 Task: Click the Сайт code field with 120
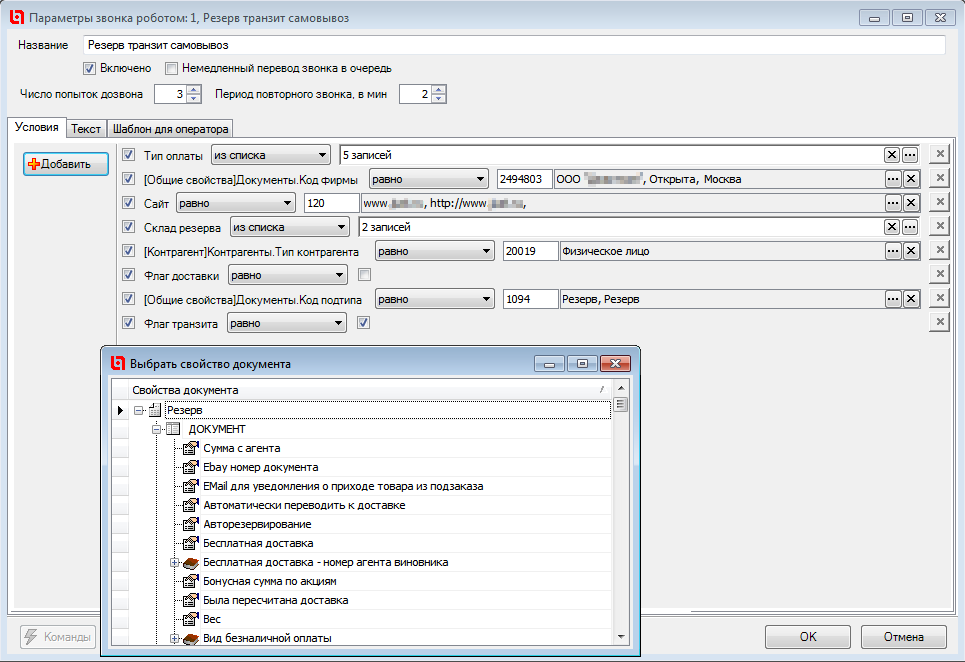coord(332,203)
